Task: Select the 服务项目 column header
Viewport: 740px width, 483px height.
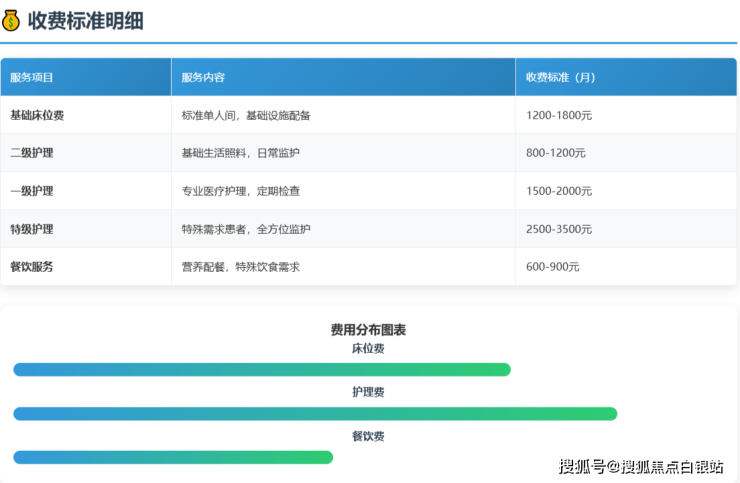Action: point(32,77)
